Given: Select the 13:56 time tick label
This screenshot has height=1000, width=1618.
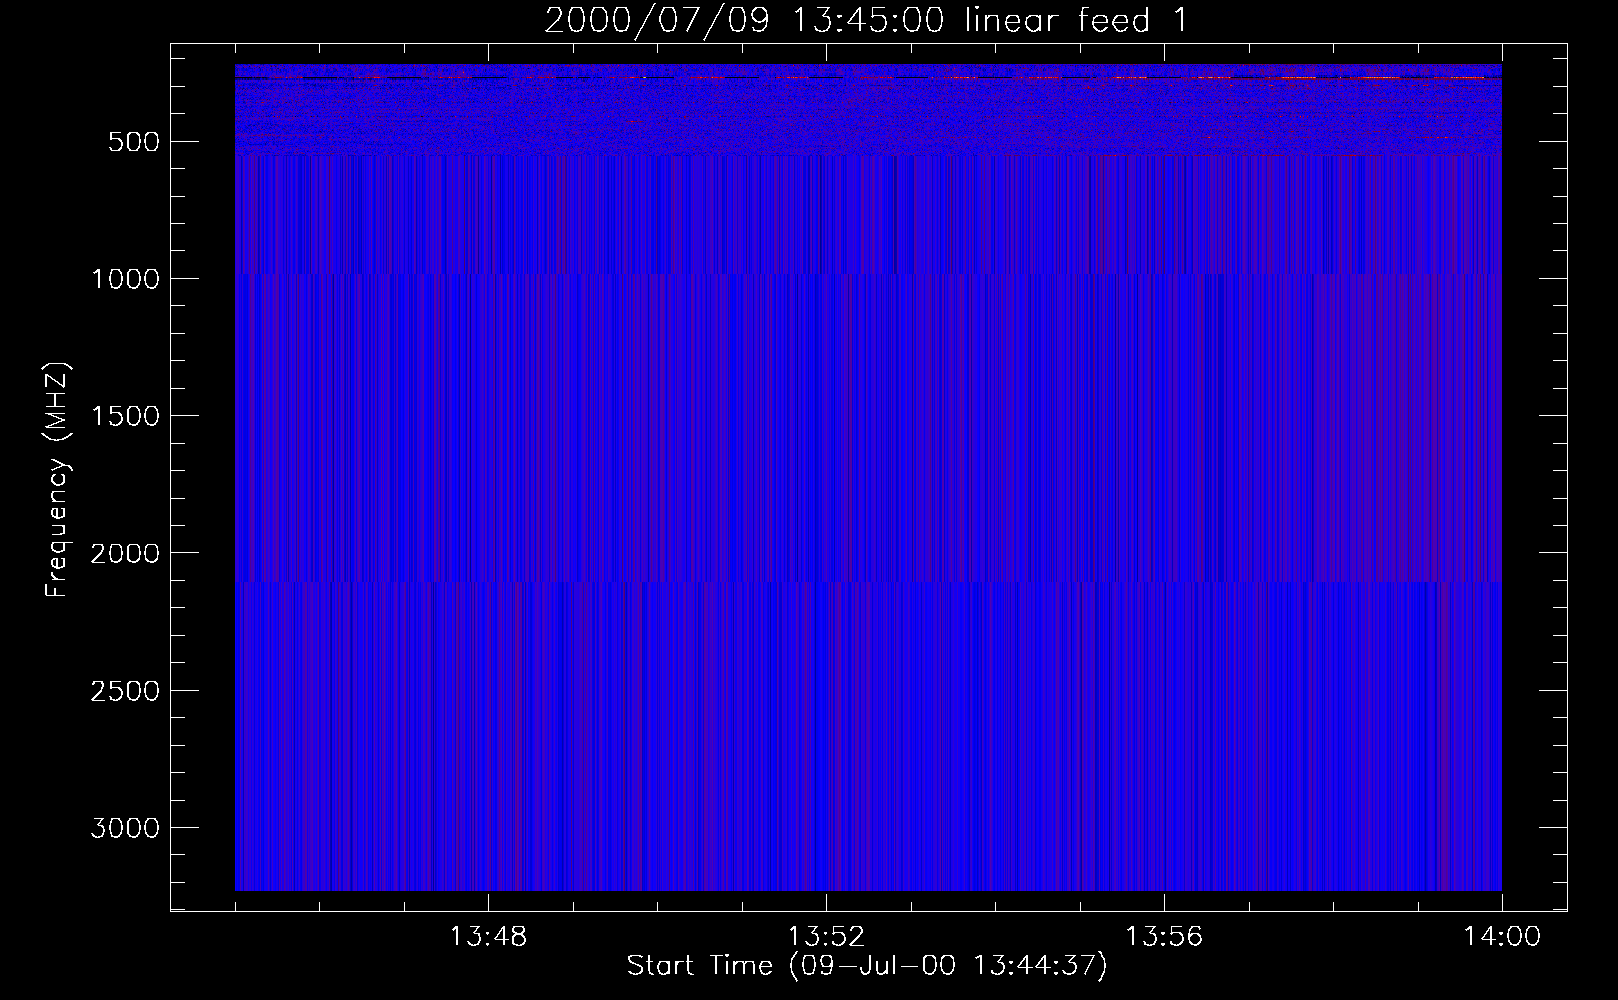Looking at the screenshot, I should [x=1164, y=937].
